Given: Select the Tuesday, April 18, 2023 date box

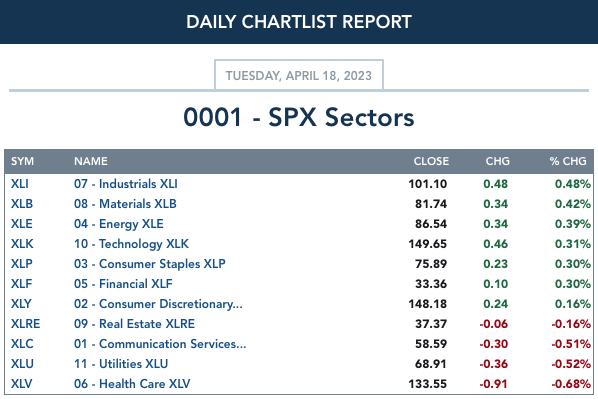Looking at the screenshot, I should (x=299, y=75).
